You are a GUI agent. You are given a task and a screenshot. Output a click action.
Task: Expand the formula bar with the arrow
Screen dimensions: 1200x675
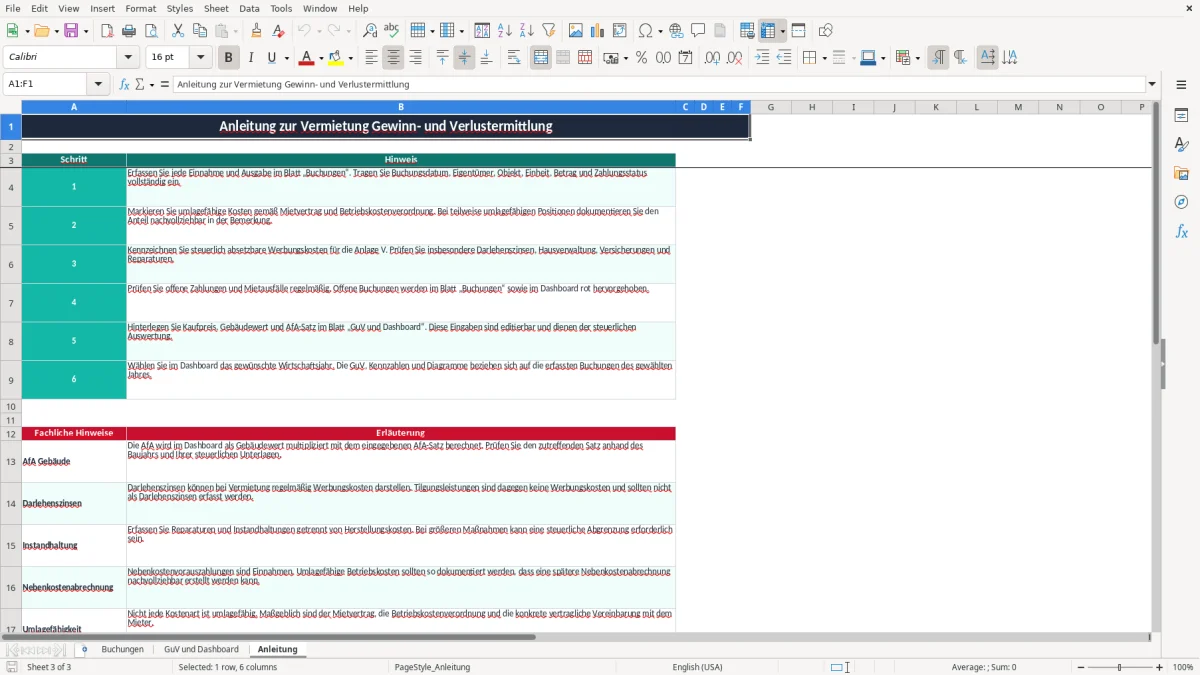click(x=1152, y=84)
